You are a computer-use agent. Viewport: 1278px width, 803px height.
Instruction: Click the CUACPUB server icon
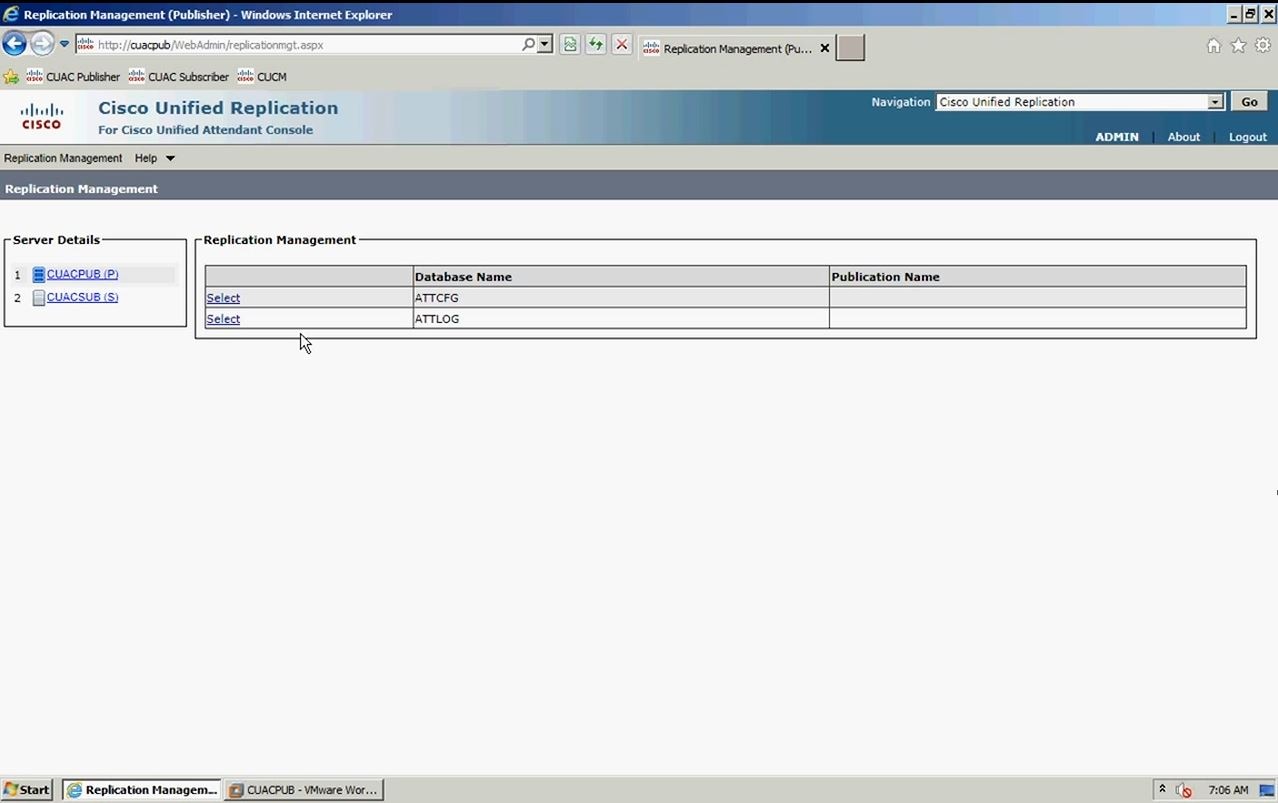(x=39, y=275)
